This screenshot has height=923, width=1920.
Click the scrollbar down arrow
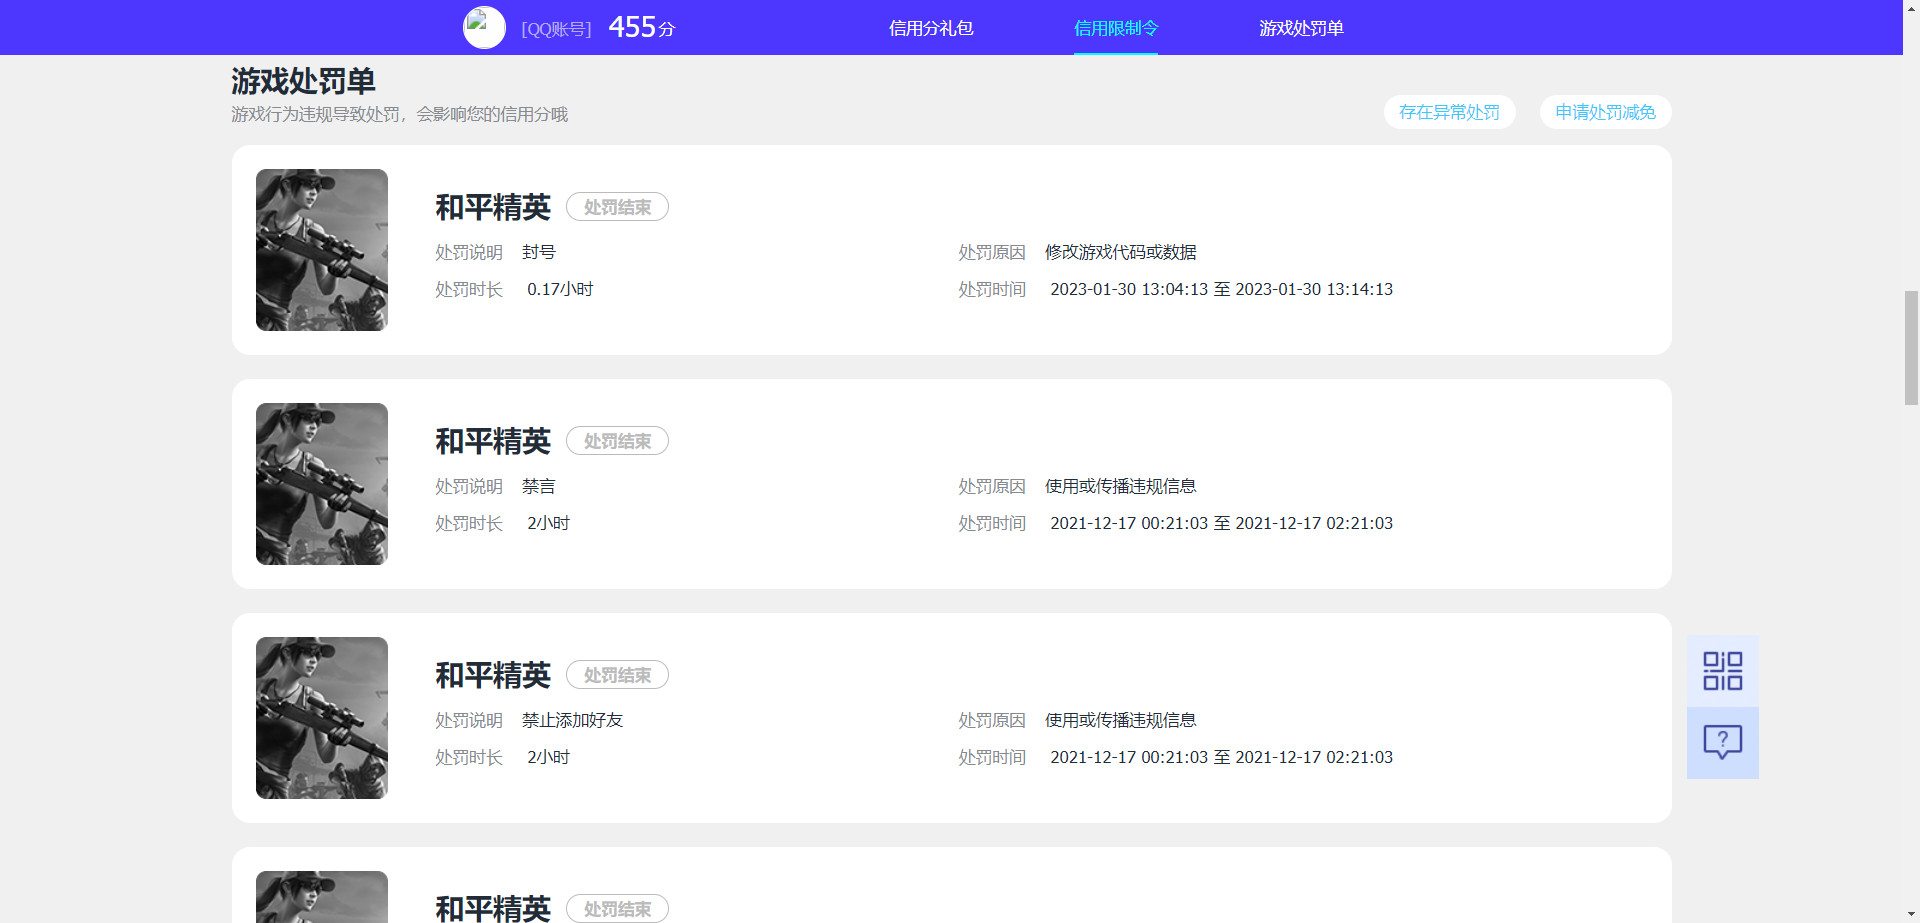tap(1911, 914)
